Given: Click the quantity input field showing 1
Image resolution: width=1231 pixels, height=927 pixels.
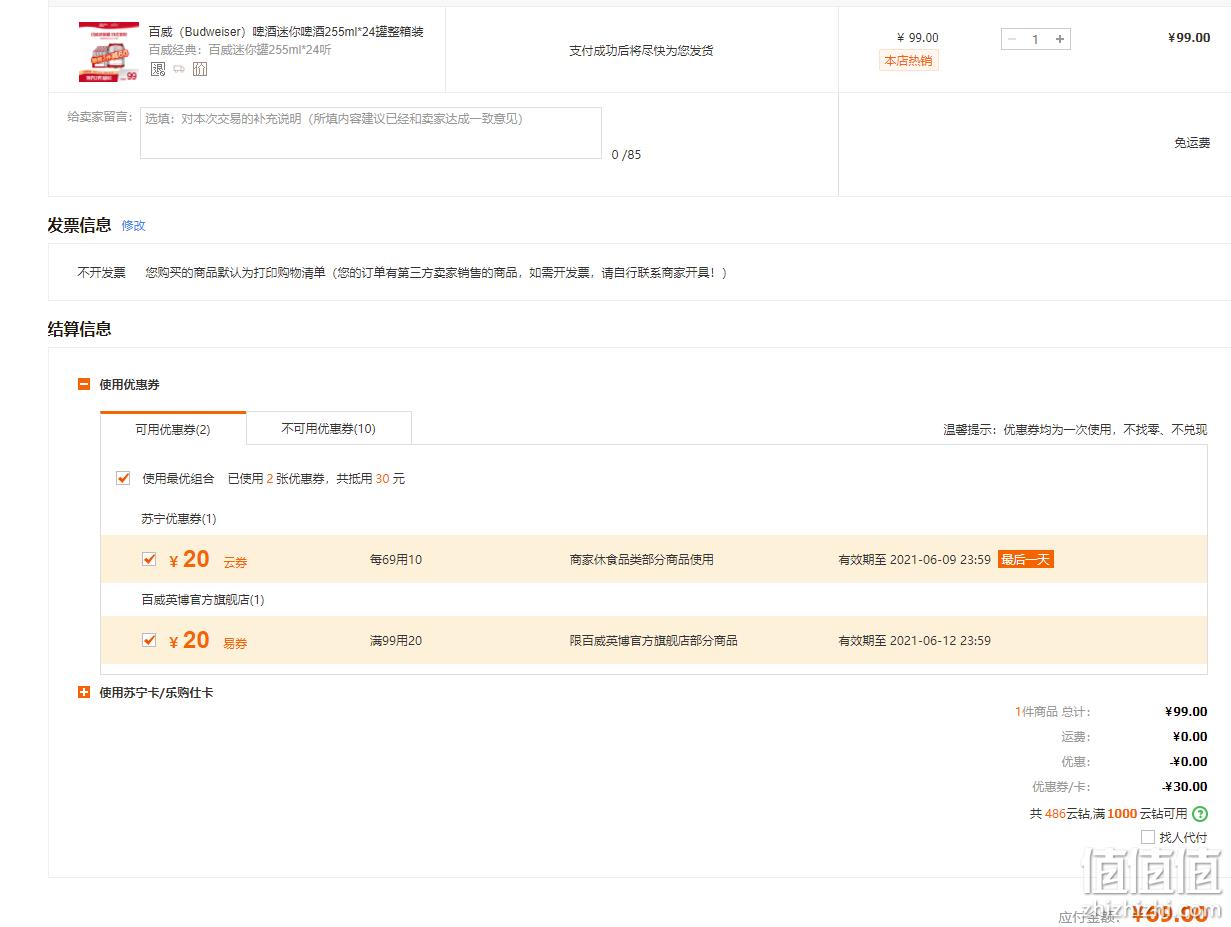Looking at the screenshot, I should 1036,39.
